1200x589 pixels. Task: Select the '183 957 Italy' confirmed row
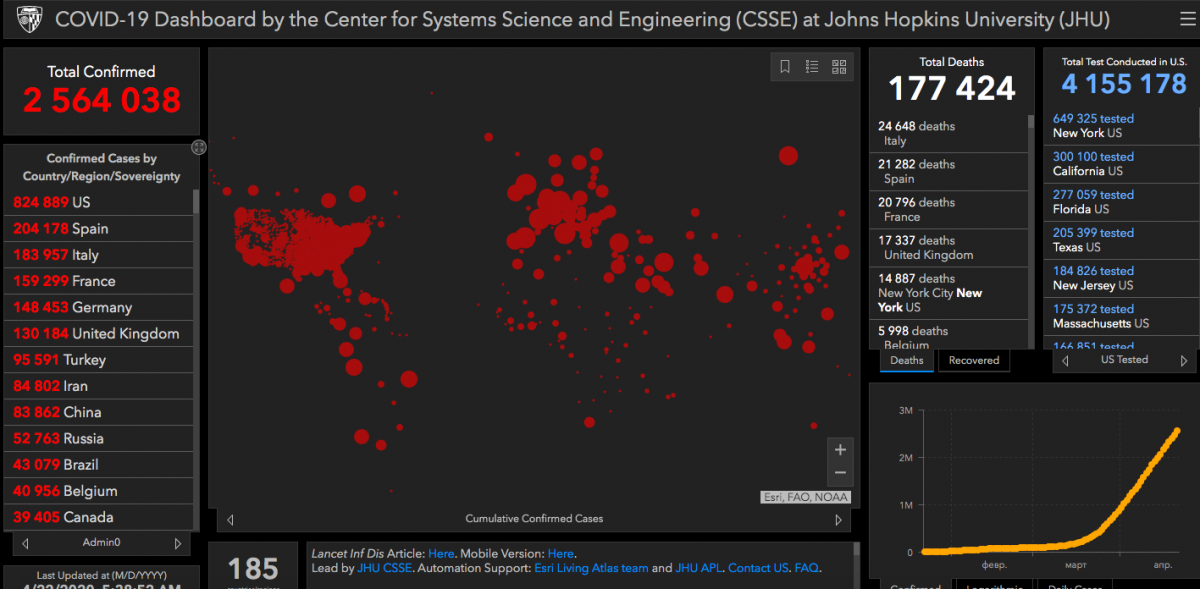click(x=98, y=255)
